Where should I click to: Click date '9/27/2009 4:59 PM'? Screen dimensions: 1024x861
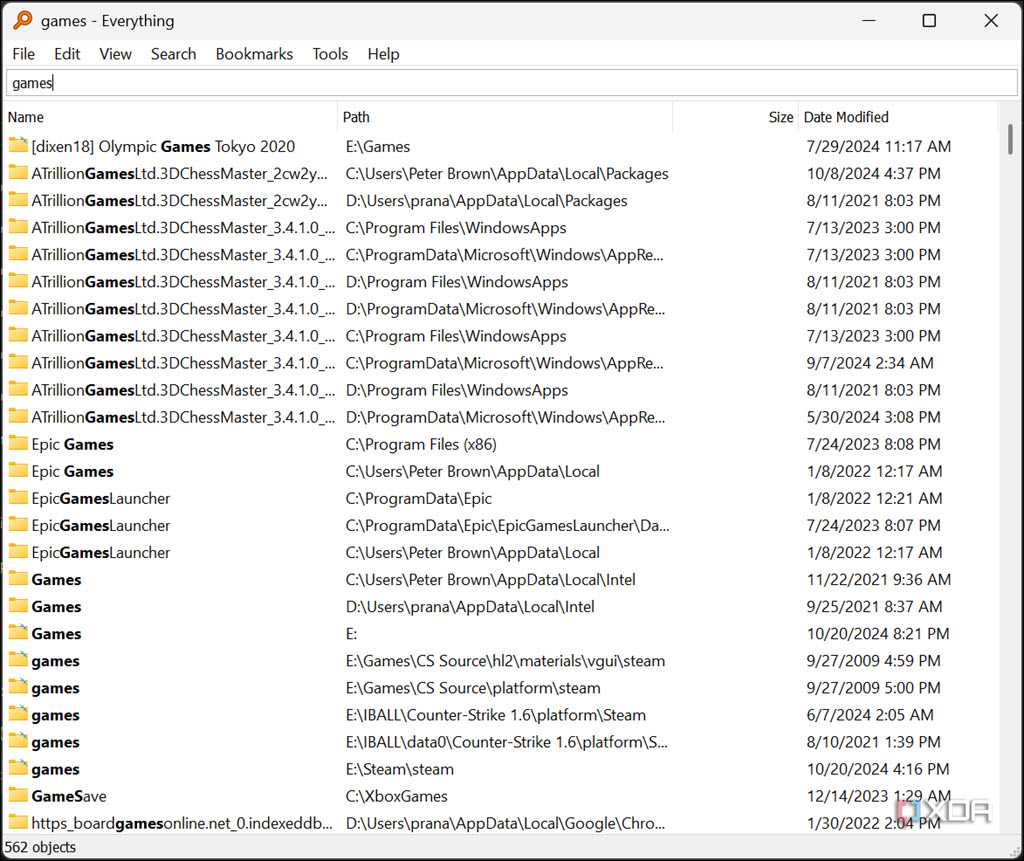click(x=873, y=661)
